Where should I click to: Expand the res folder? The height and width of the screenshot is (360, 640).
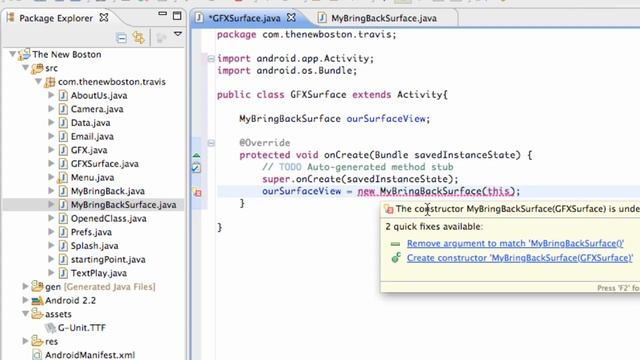[x=25, y=341]
